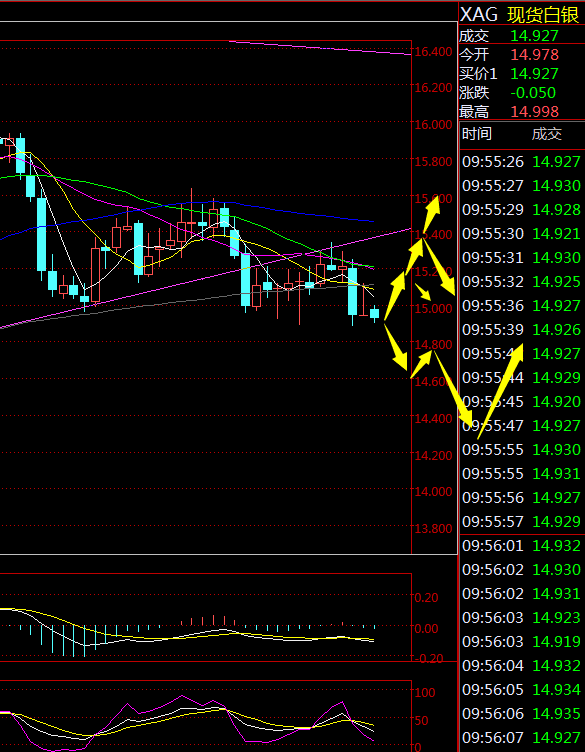
Task: Click the yellow upward arrow near 15.600
Action: (431, 214)
